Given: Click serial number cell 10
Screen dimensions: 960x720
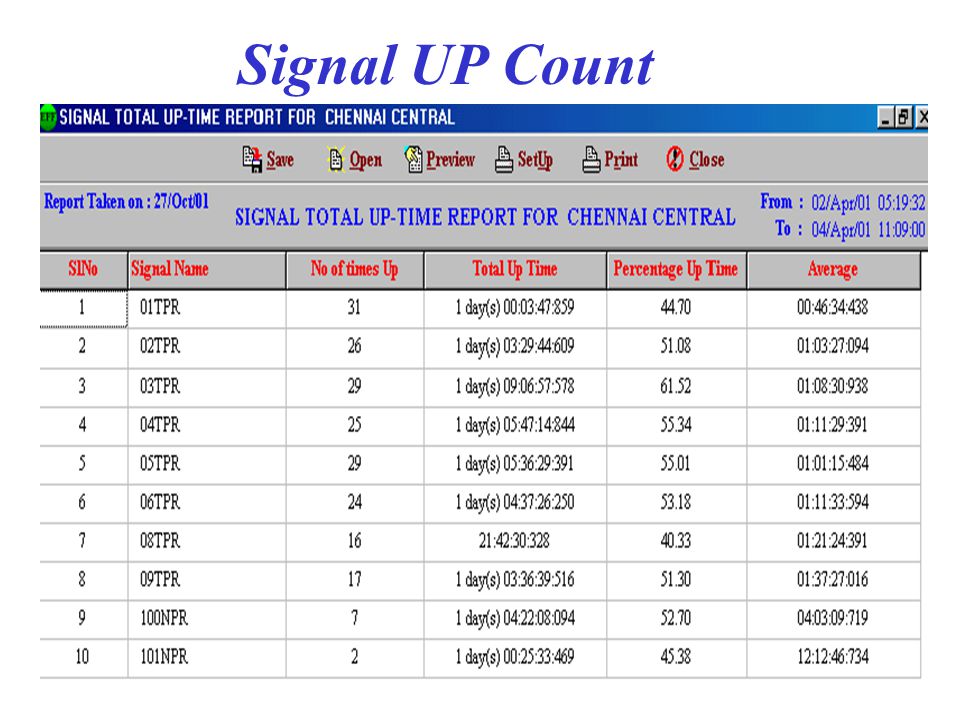Looking at the screenshot, I should pyautogui.click(x=83, y=658).
